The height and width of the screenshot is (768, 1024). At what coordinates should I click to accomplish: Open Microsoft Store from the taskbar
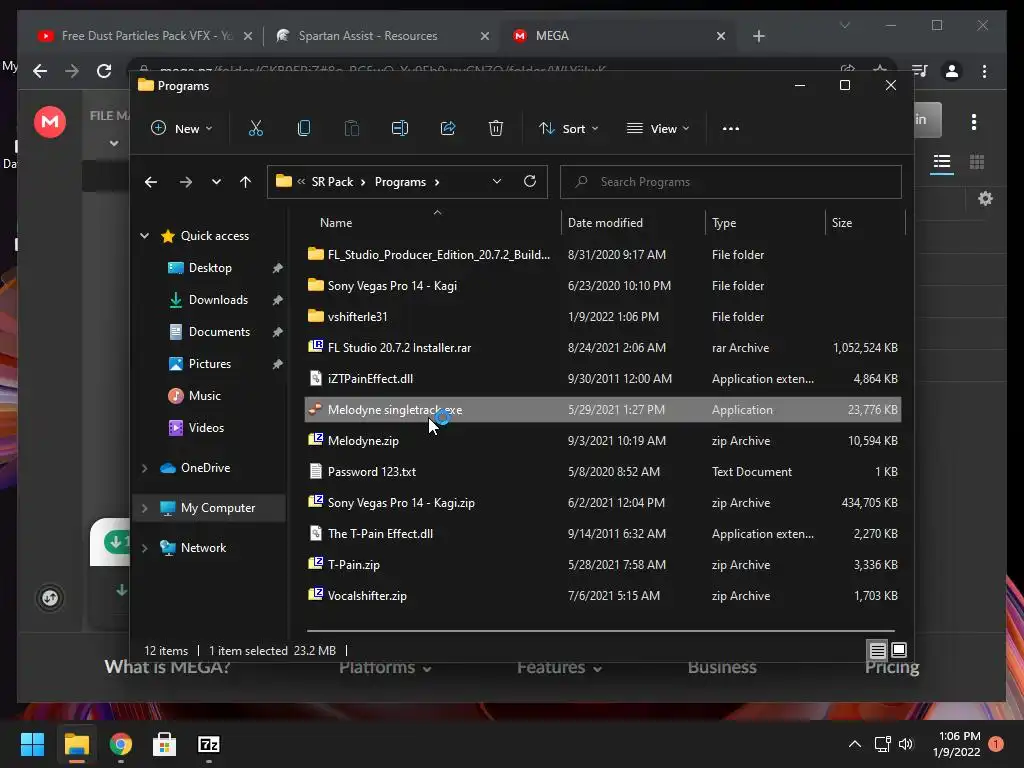[x=165, y=744]
